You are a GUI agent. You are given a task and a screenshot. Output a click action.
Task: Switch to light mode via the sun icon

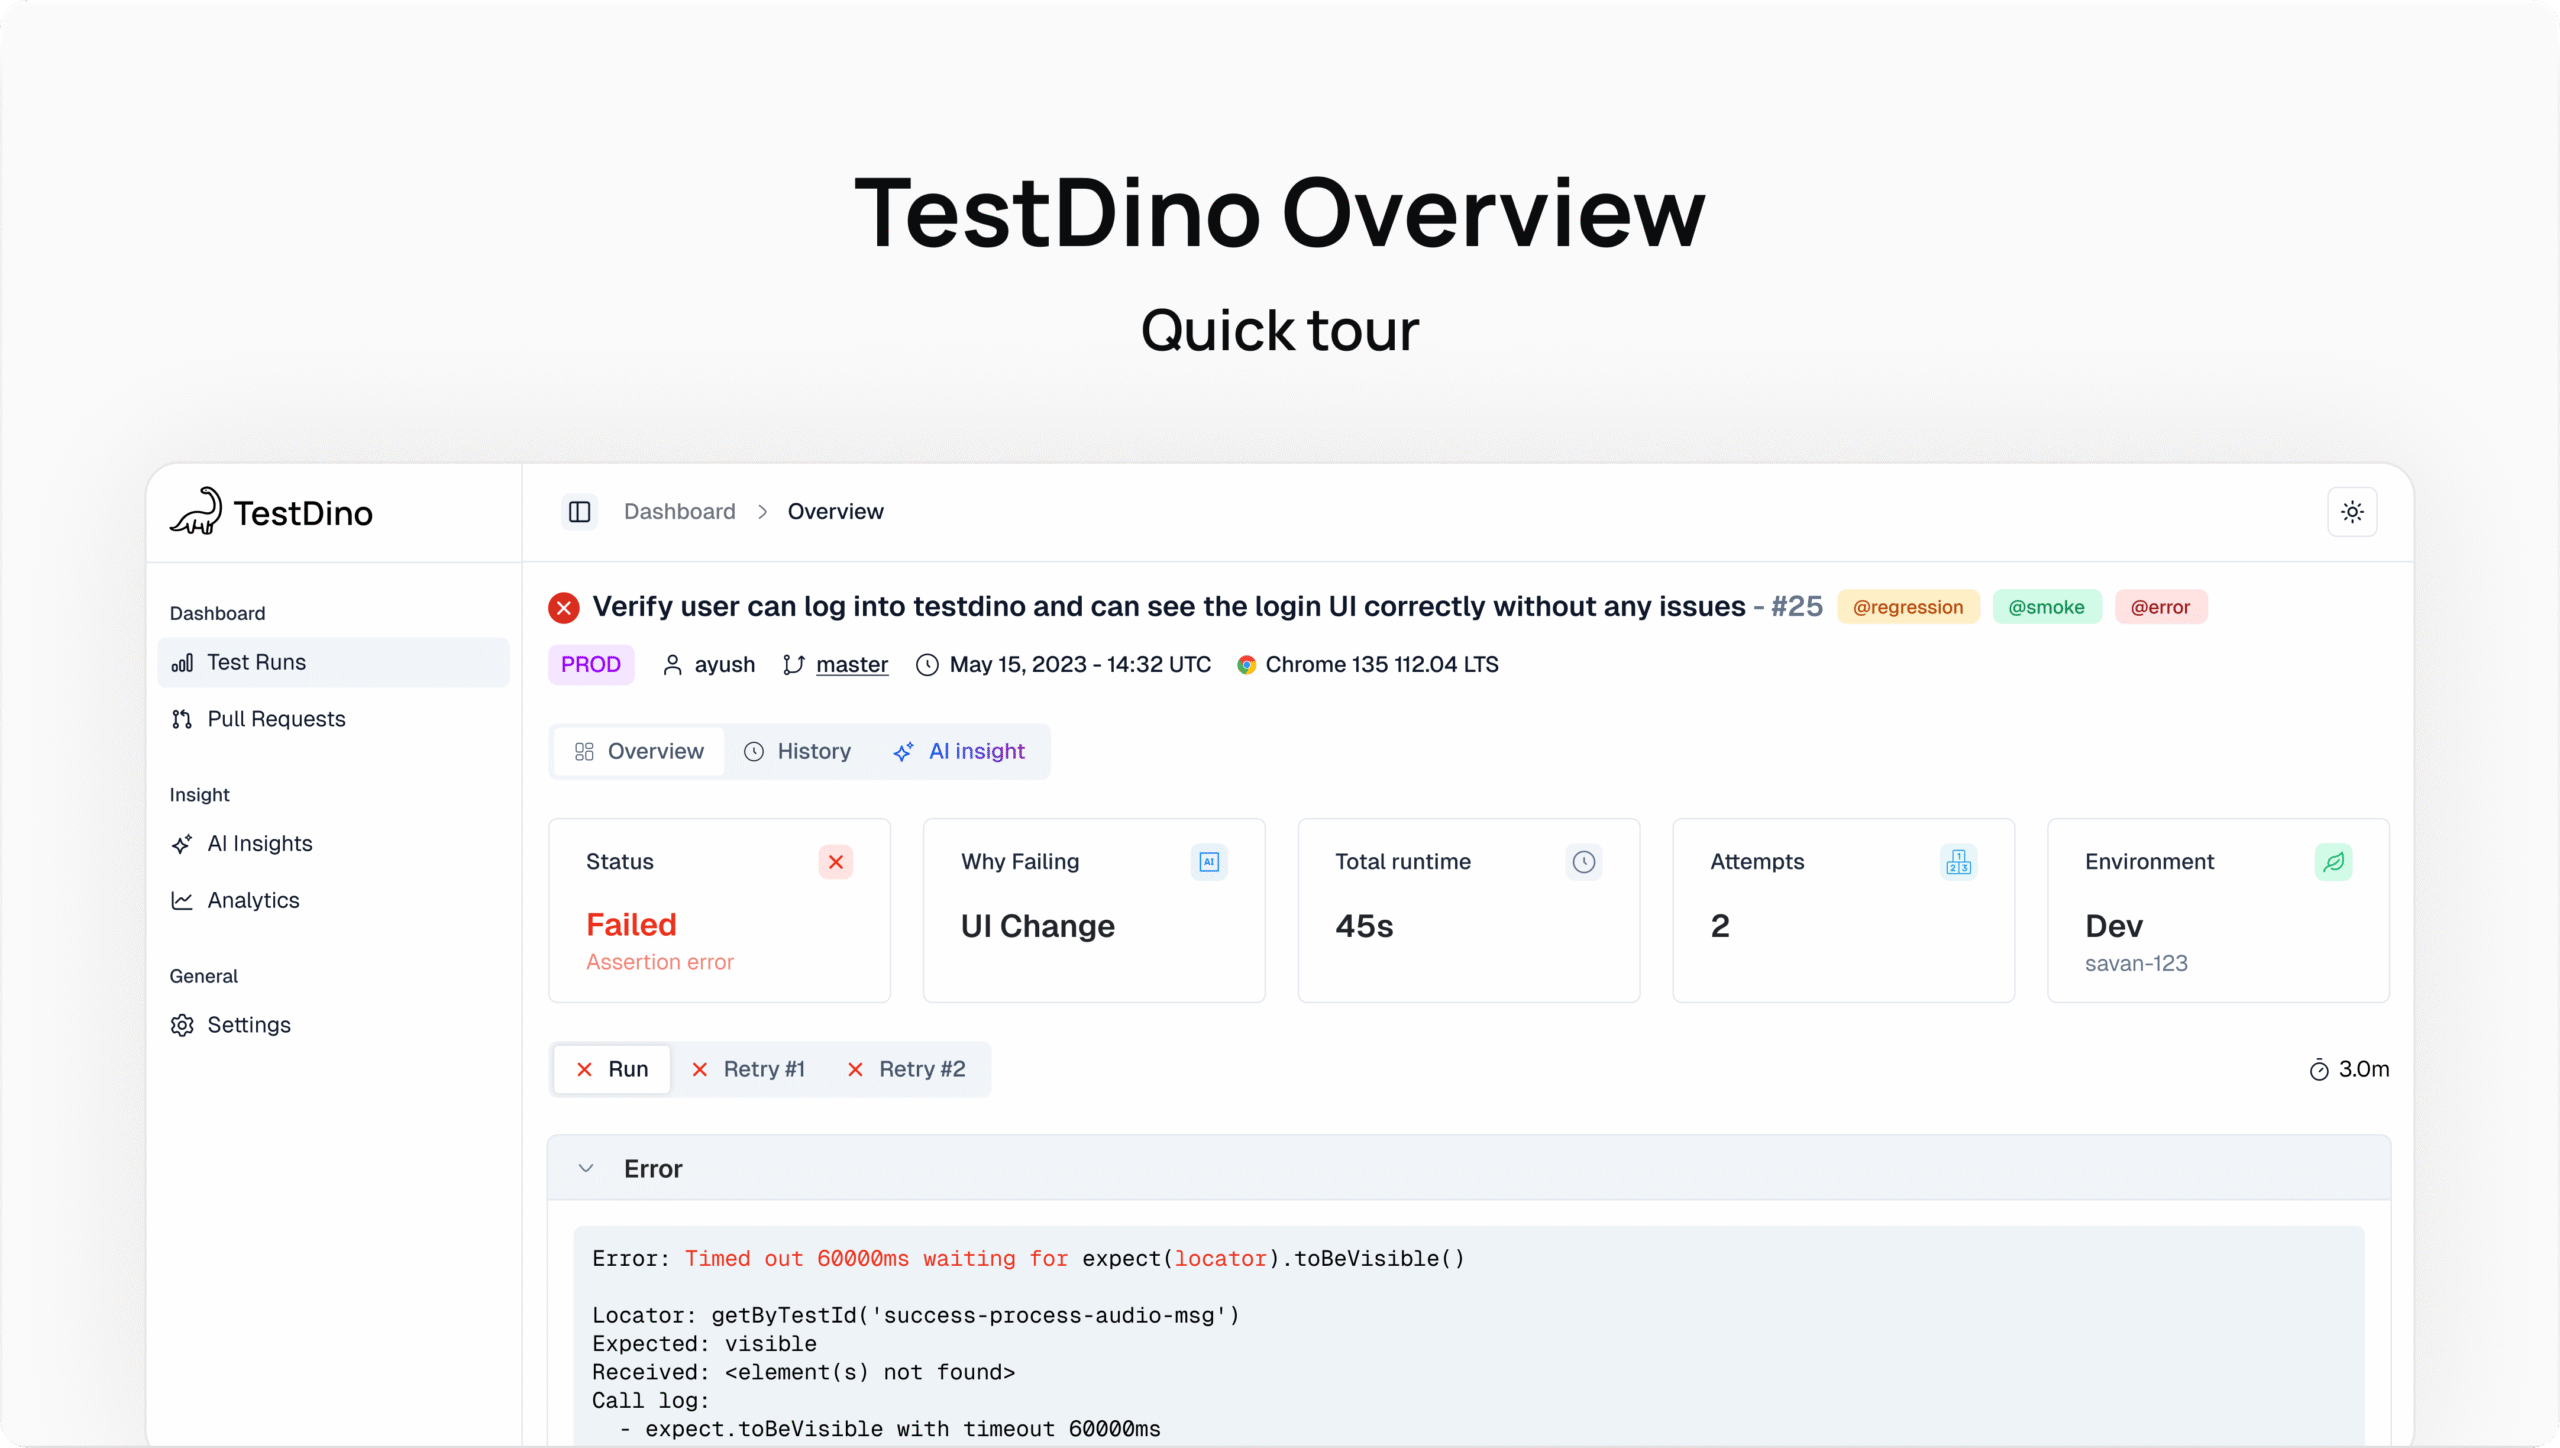[2353, 511]
